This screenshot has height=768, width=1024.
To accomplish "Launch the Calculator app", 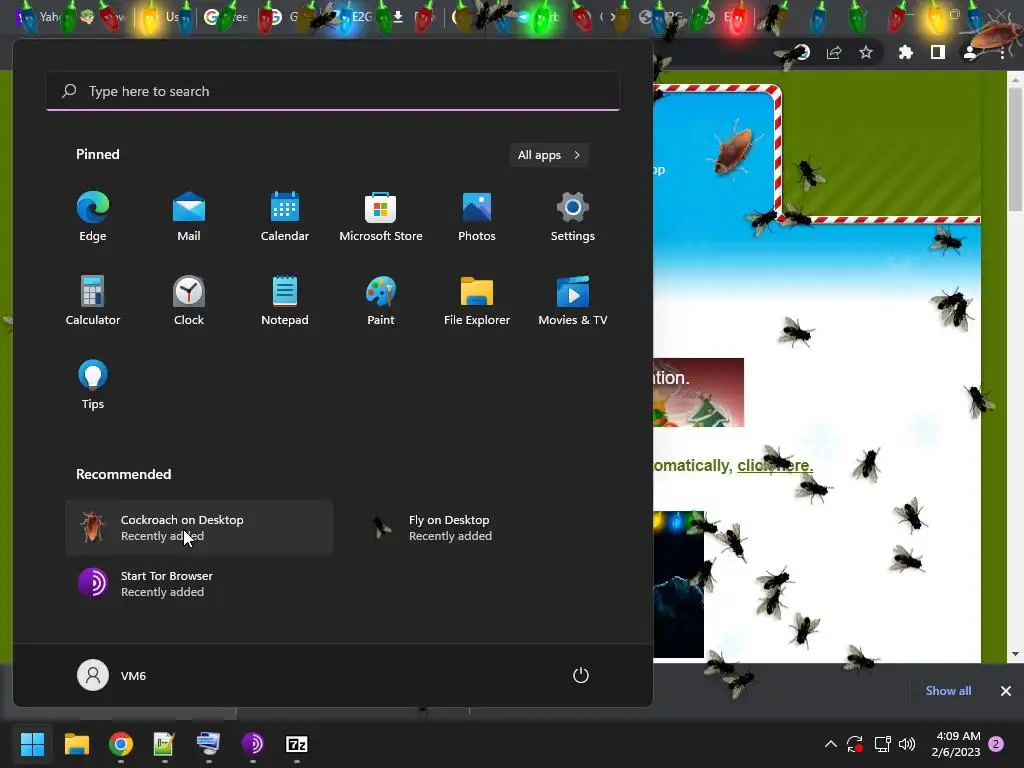I will point(93,300).
